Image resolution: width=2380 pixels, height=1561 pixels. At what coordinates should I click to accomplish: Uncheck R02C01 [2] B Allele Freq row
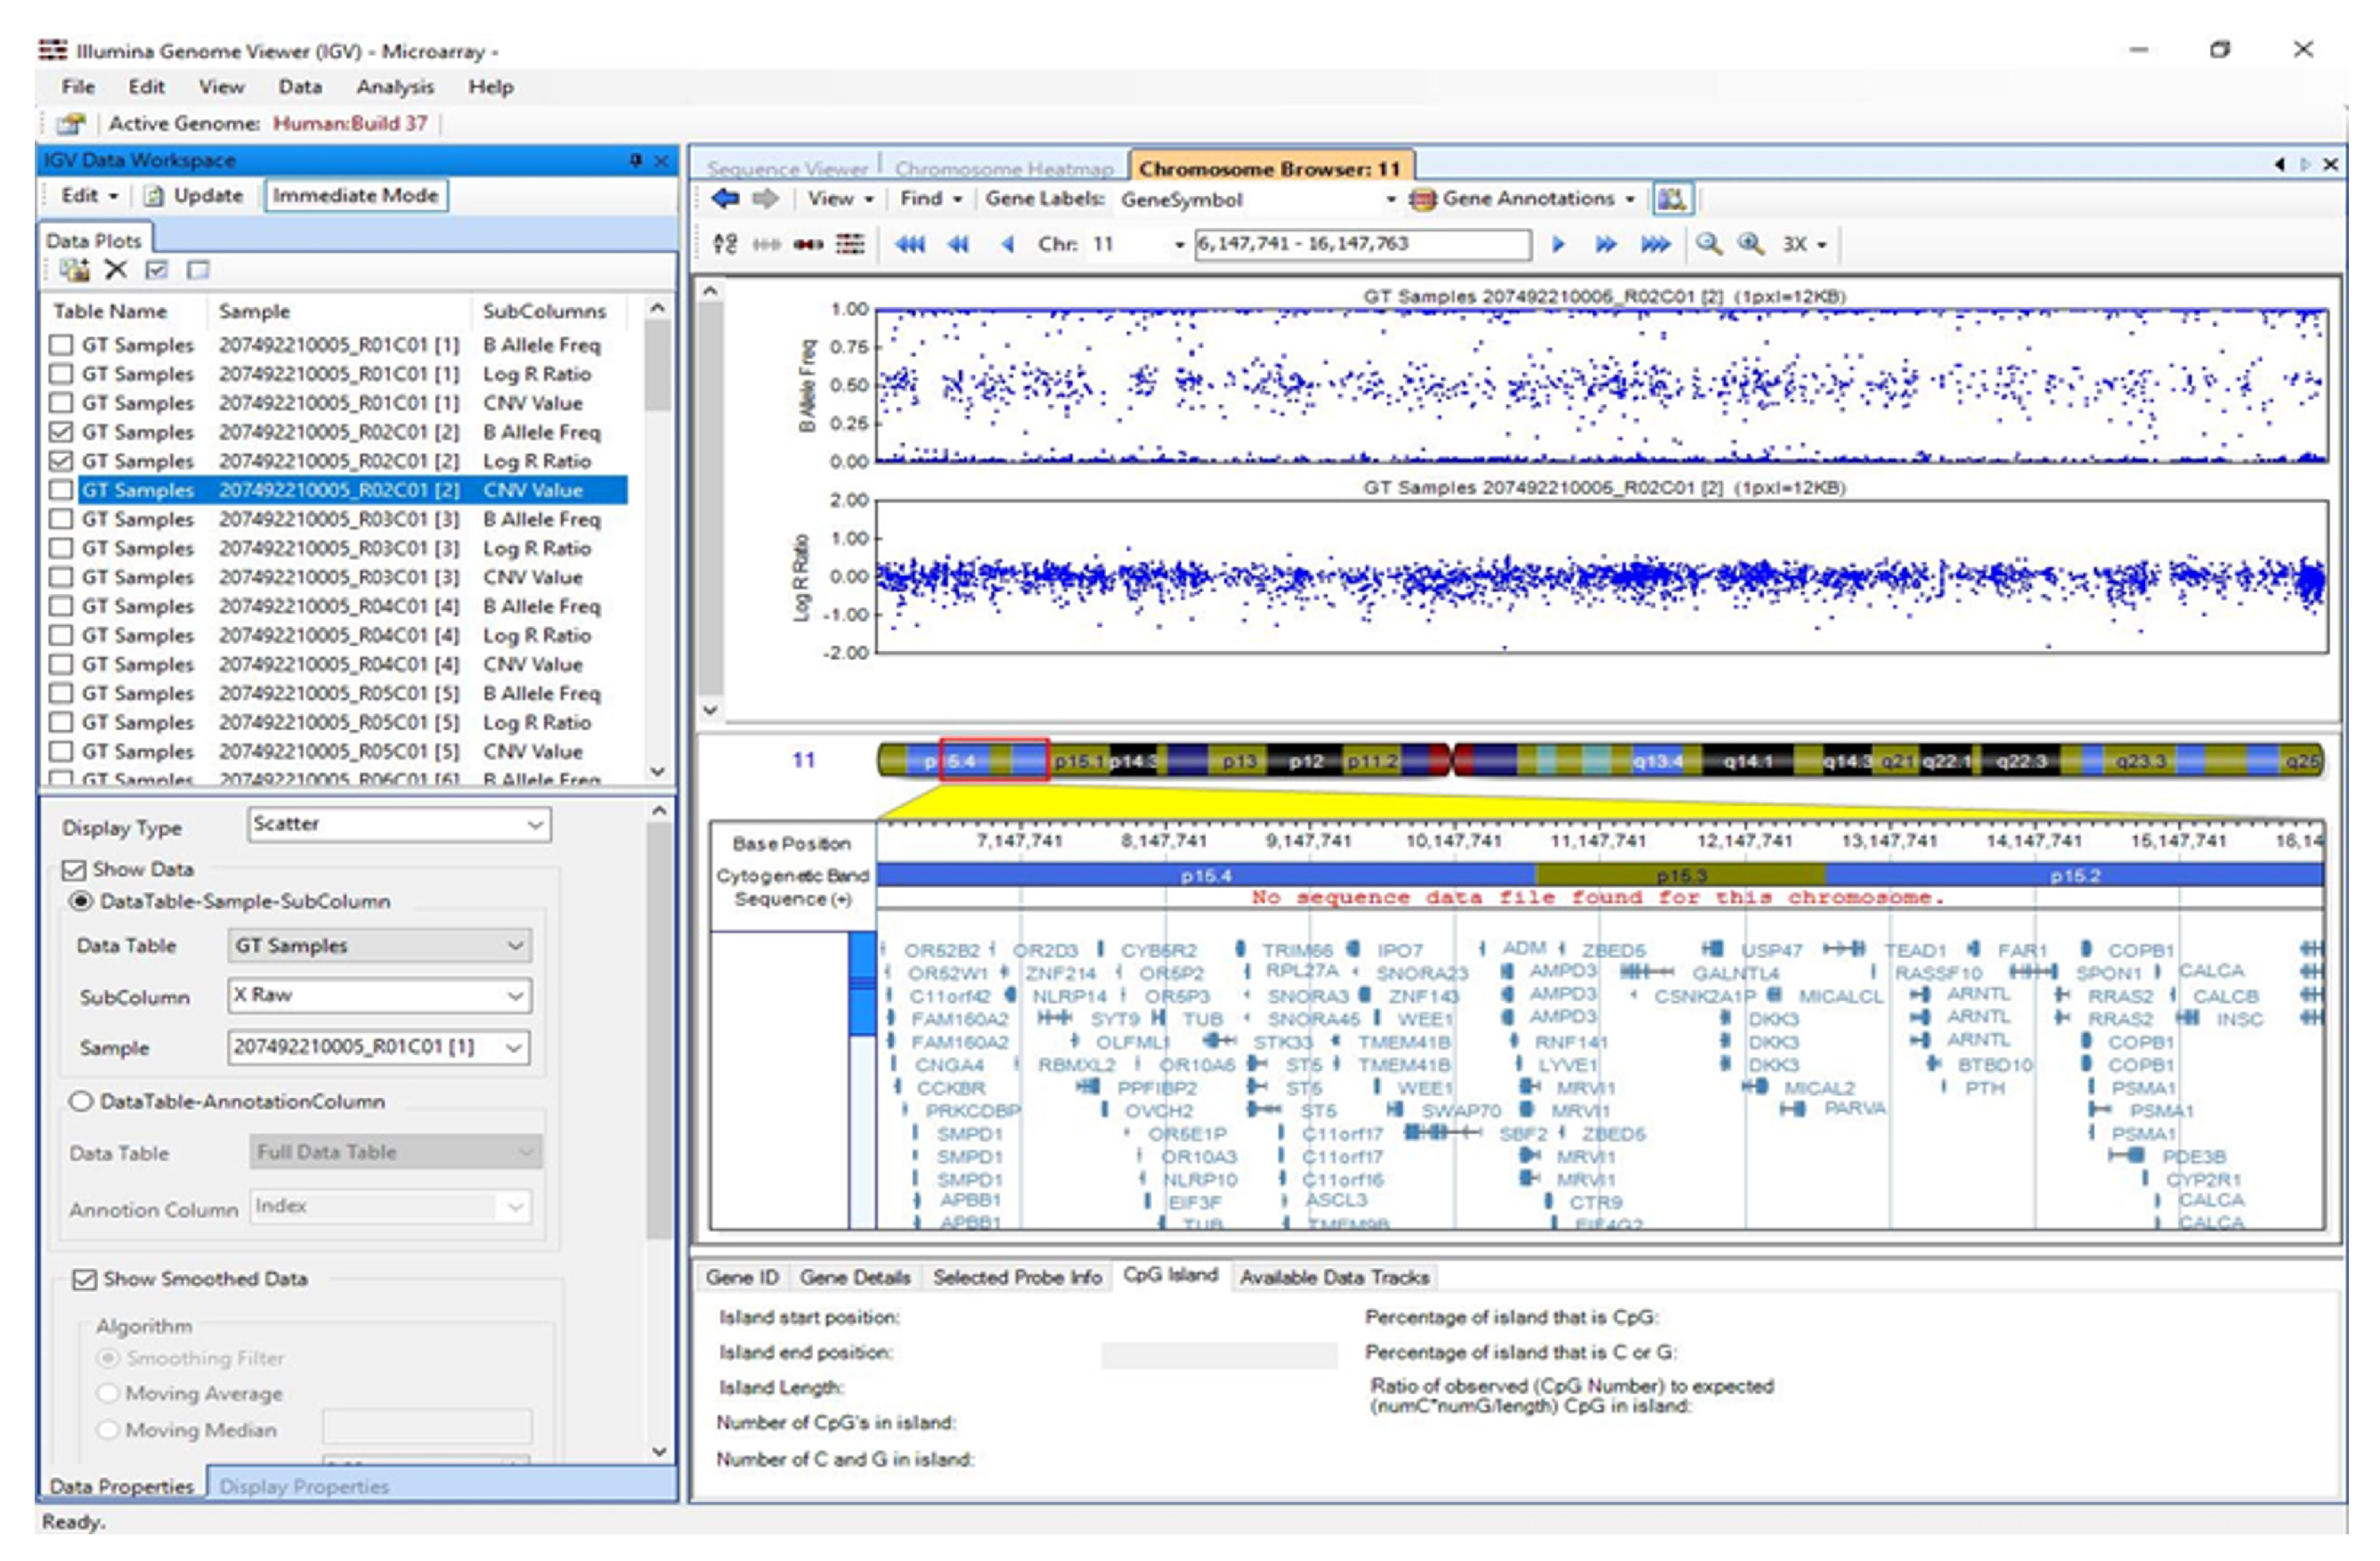pyautogui.click(x=61, y=432)
